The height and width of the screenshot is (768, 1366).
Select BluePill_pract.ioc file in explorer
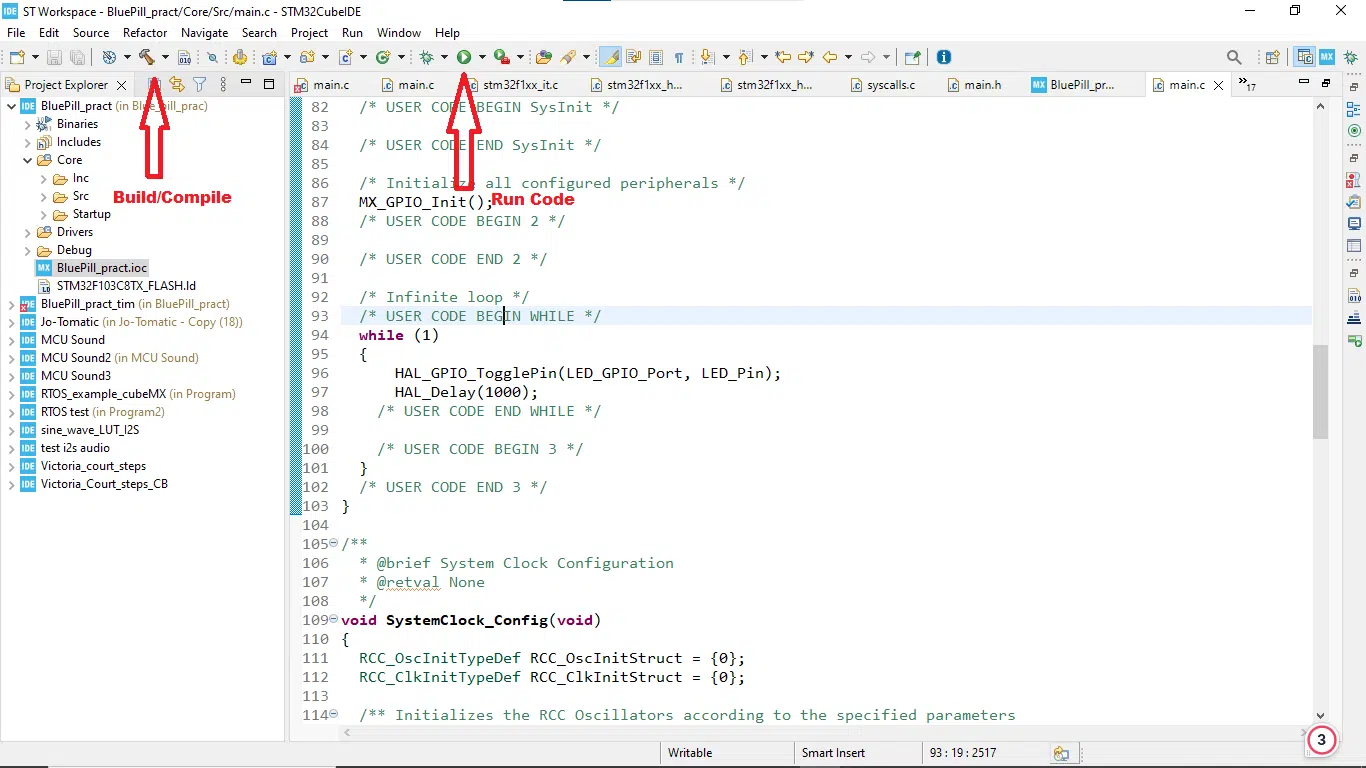click(92, 268)
